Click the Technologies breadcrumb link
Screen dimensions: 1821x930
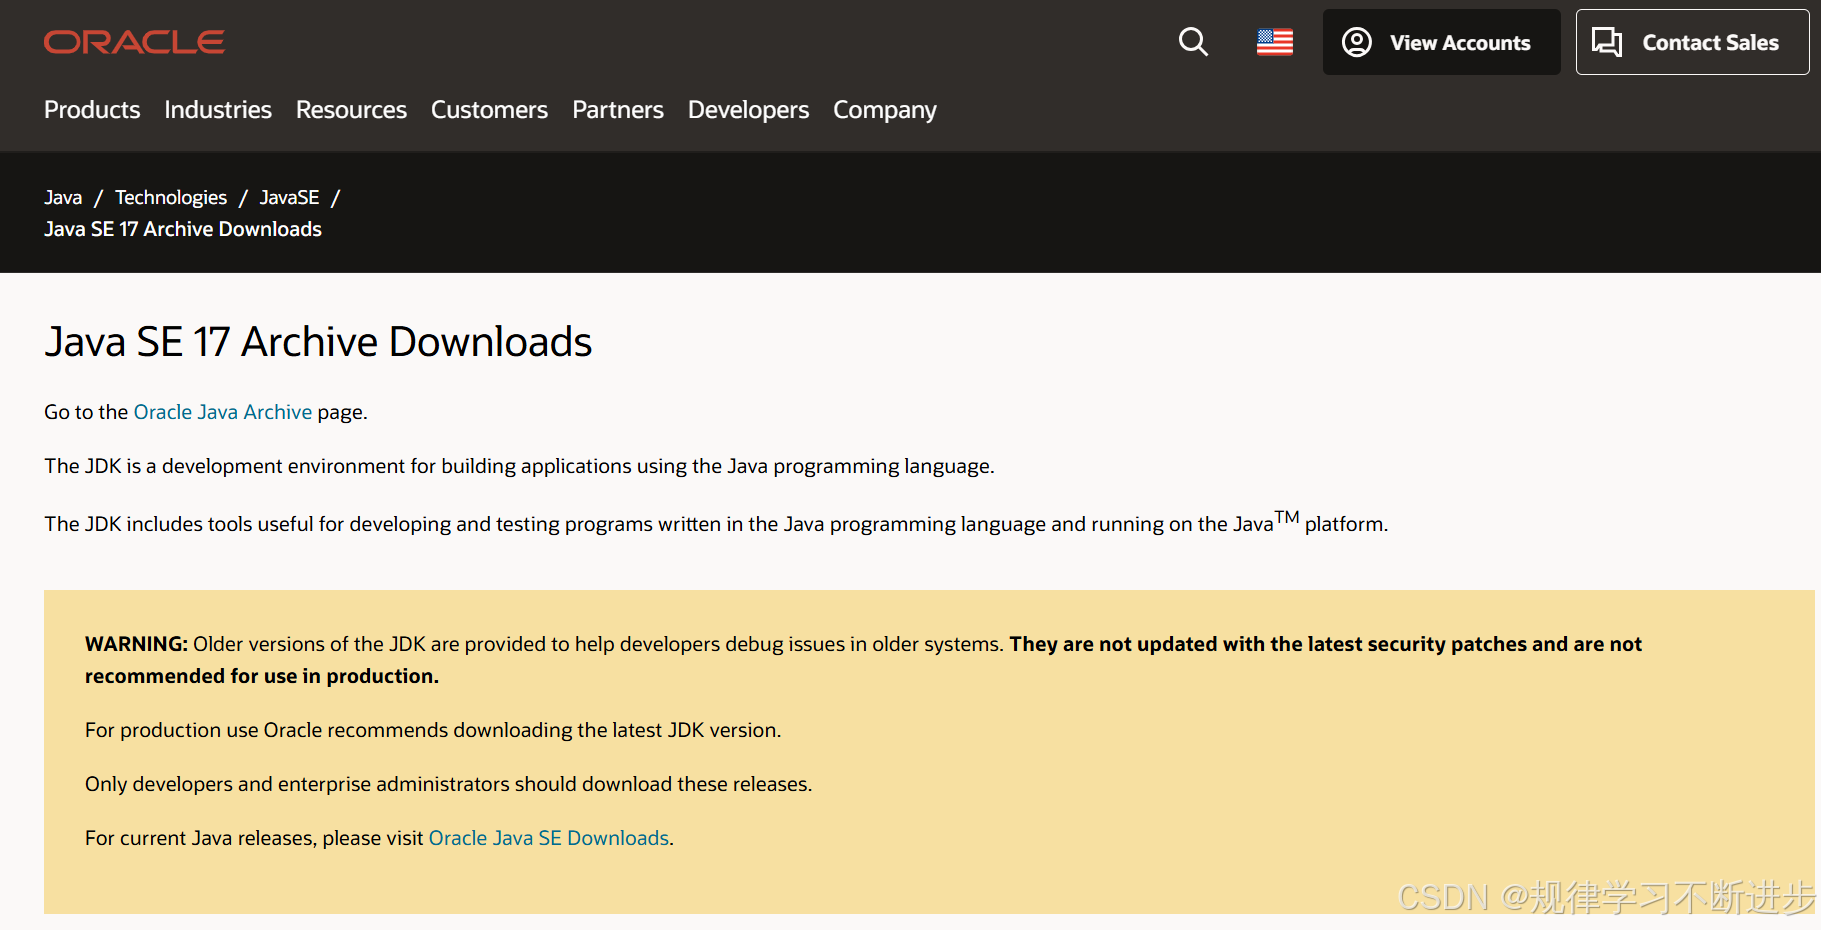[171, 197]
